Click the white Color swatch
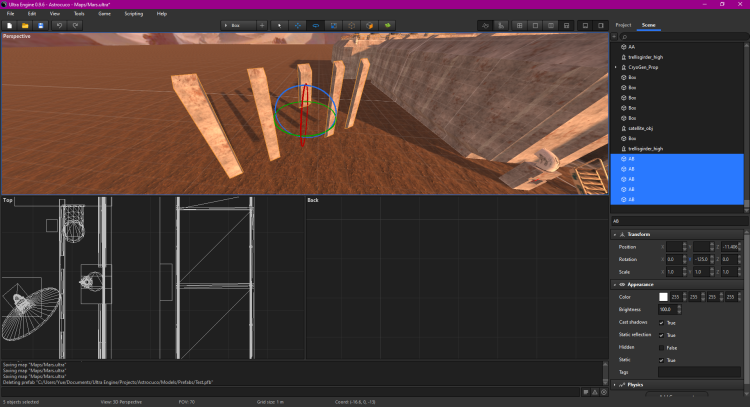The width and height of the screenshot is (750, 407). click(663, 297)
